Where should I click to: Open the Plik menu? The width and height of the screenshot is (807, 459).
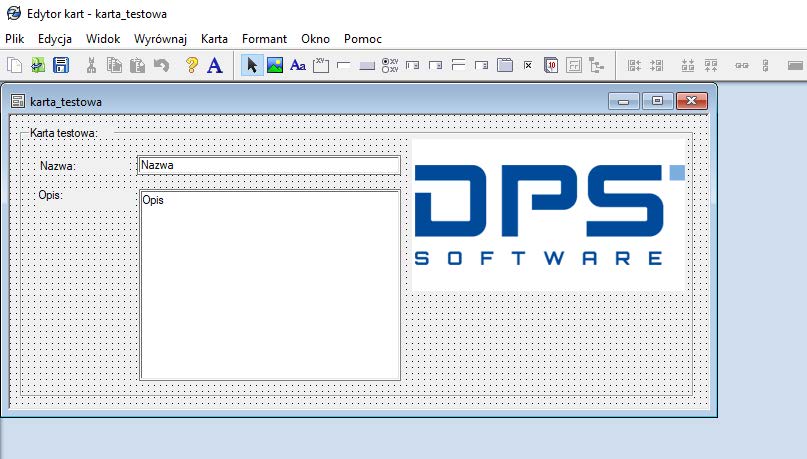click(x=15, y=39)
